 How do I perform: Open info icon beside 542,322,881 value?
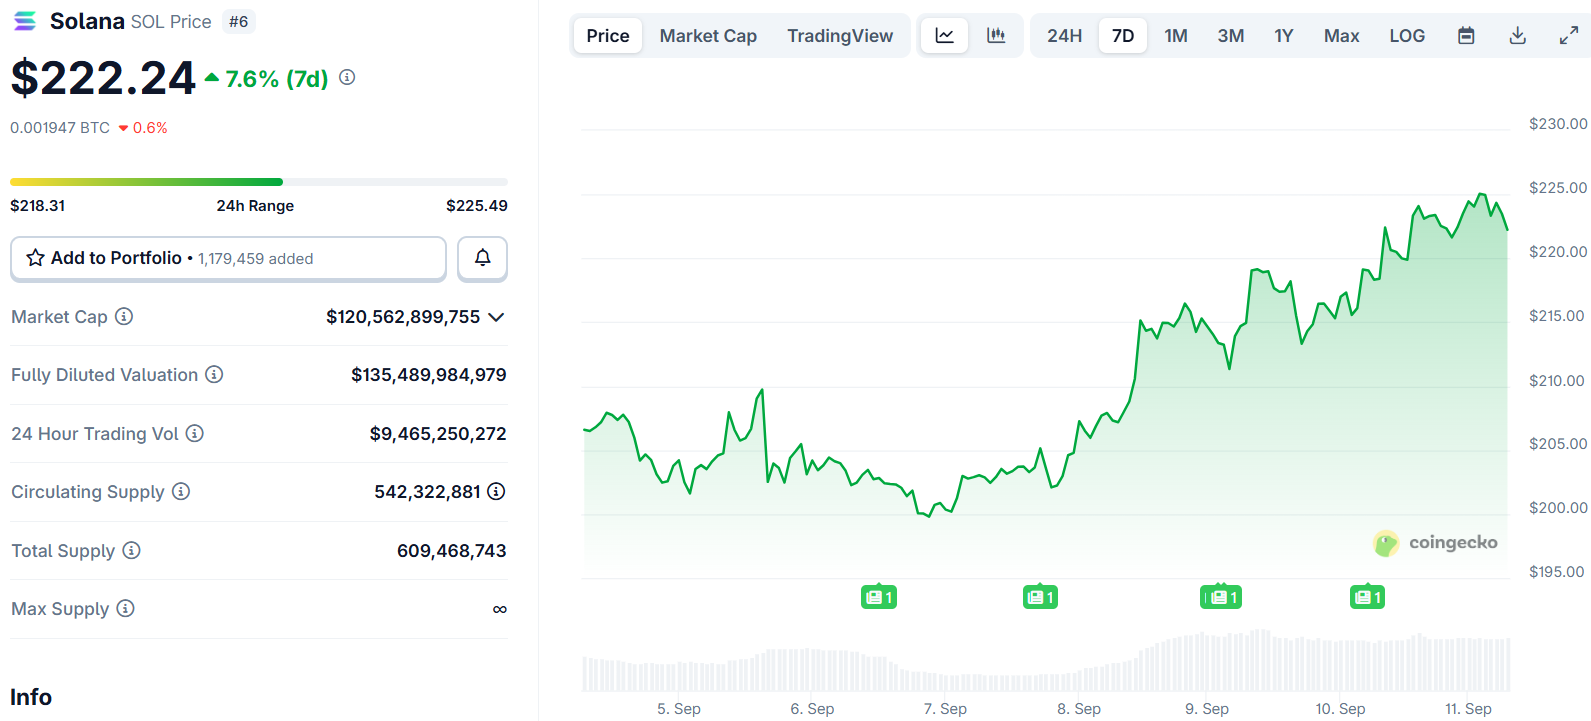pyautogui.click(x=496, y=491)
